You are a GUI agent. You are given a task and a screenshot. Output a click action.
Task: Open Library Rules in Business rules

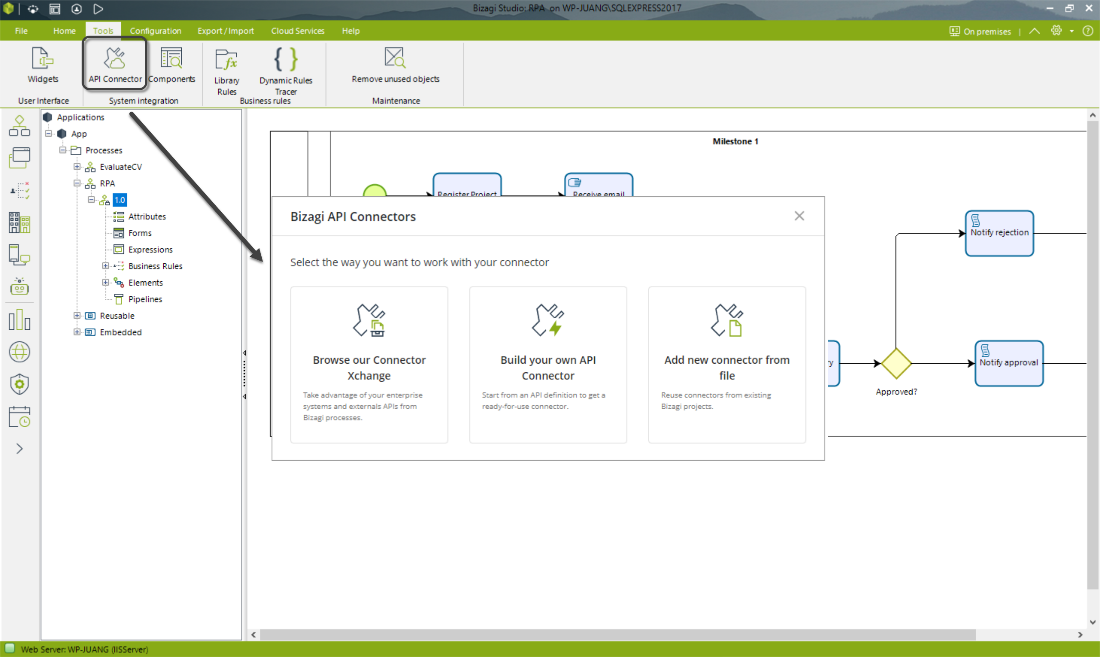tap(227, 71)
